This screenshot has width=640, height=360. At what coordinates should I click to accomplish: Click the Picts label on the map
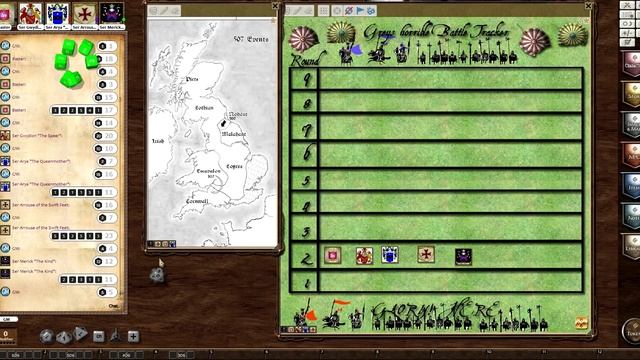pos(192,79)
